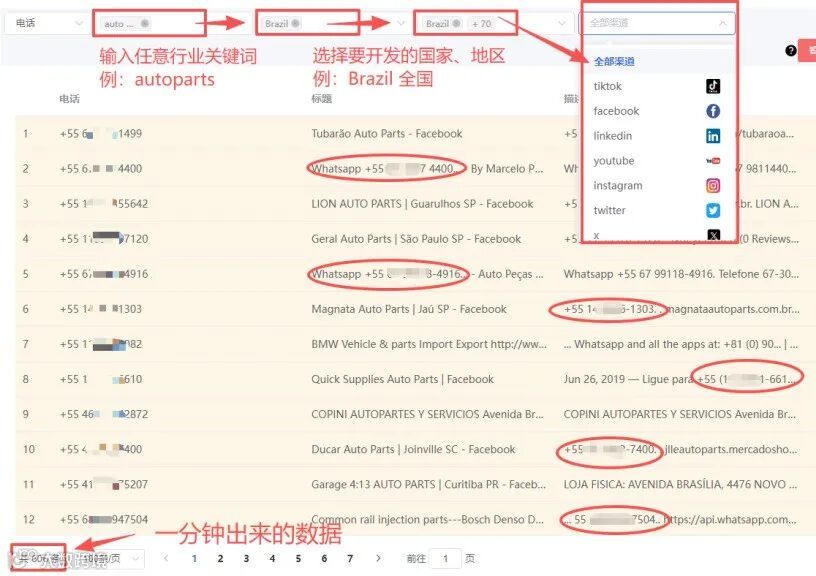Screen dimensions: 816x576
Task: Click inside the keyword input field
Action: click(x=172, y=23)
